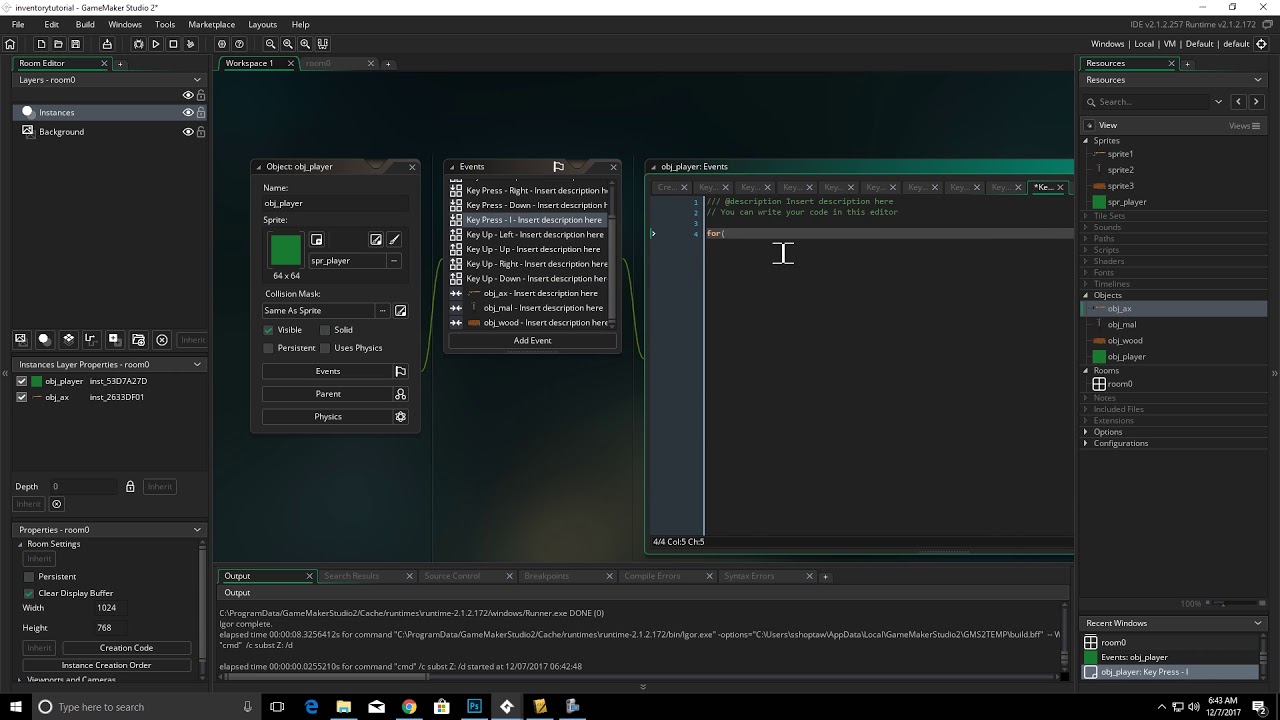The width and height of the screenshot is (1280, 720).
Task: Save the project via the floppy icon
Action: pyautogui.click(x=75, y=44)
